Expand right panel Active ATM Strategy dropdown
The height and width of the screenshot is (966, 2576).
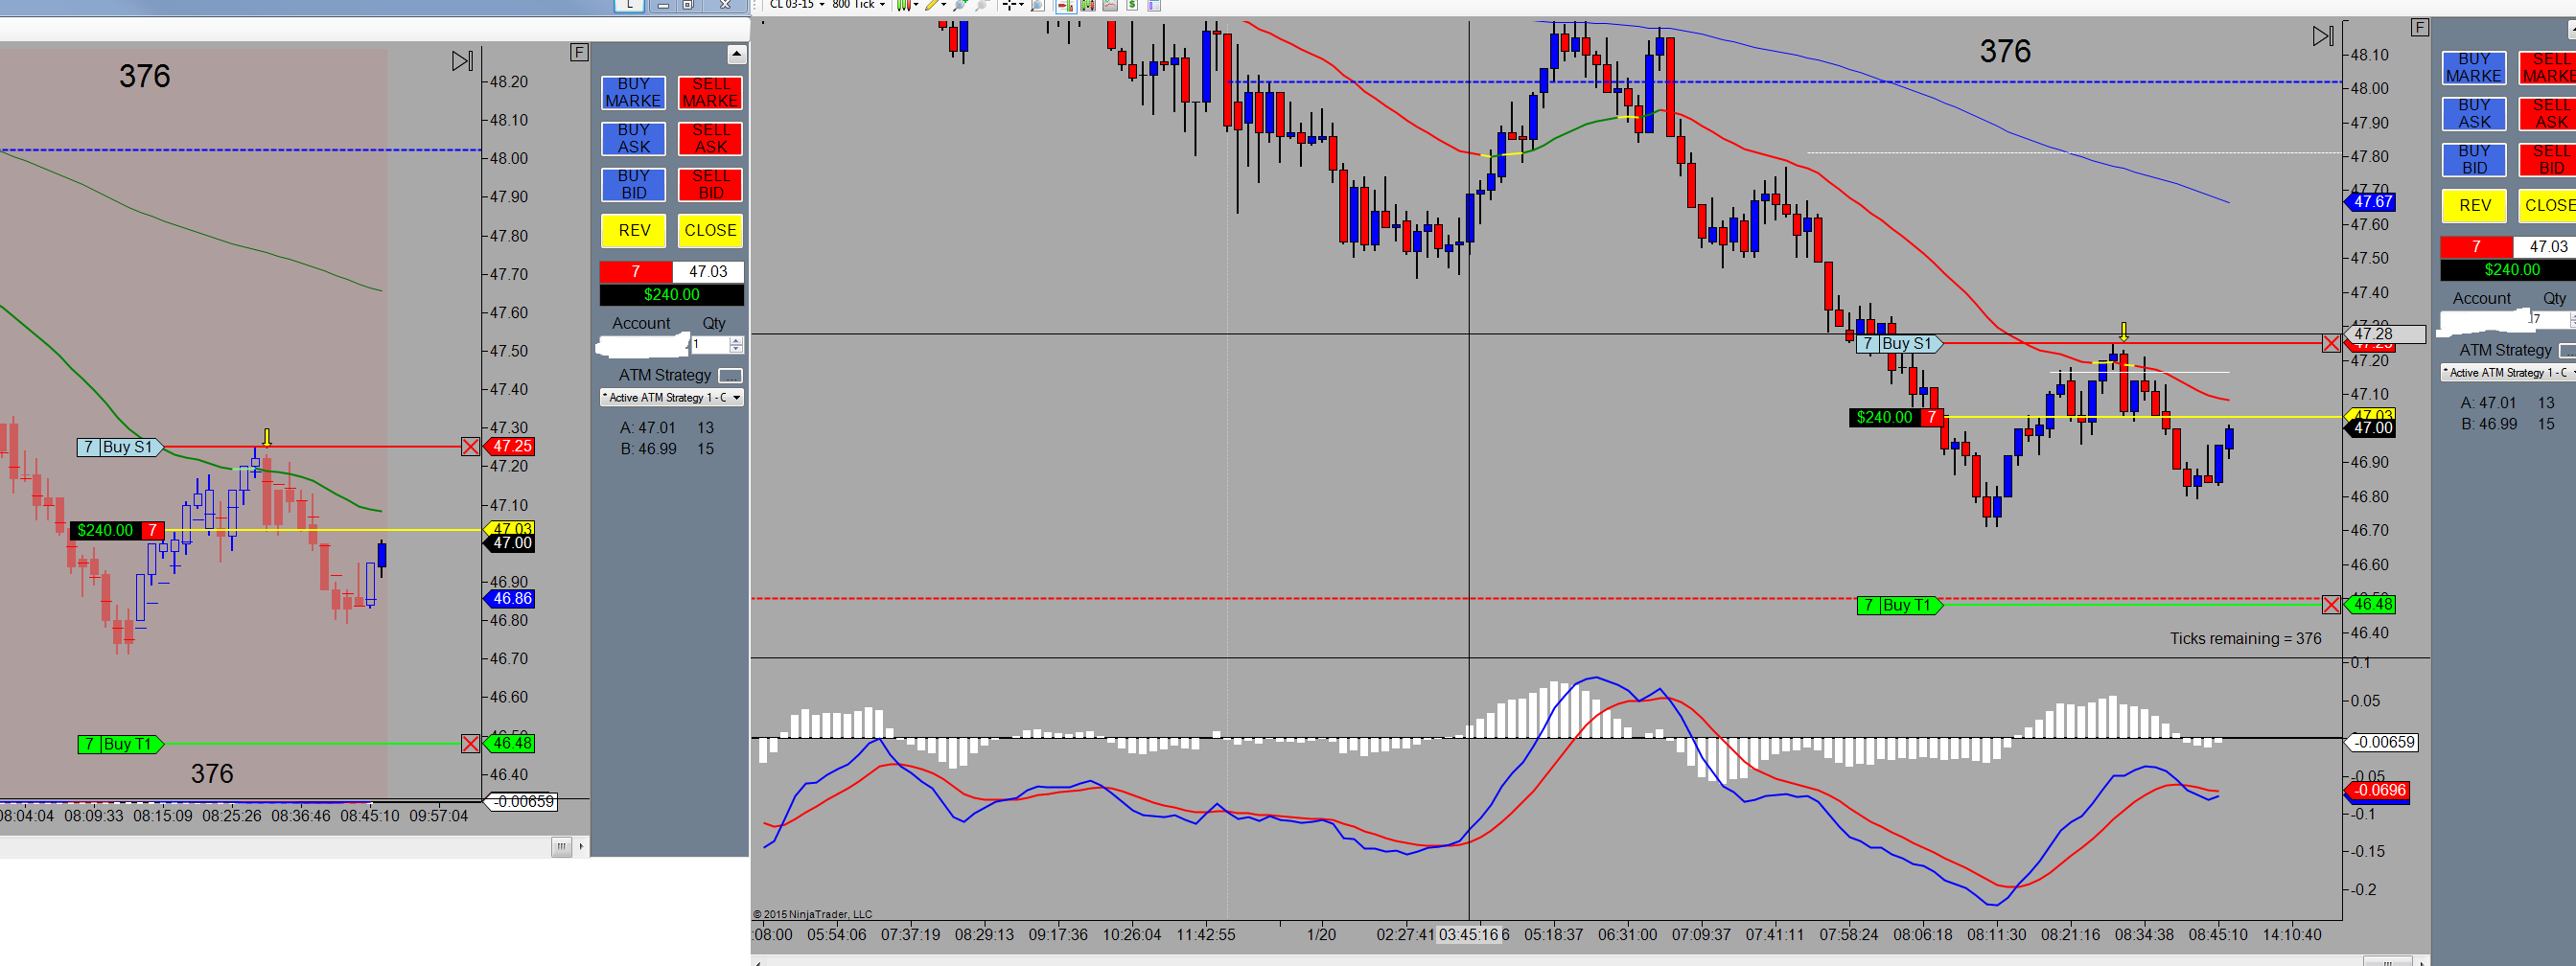tap(2572, 372)
